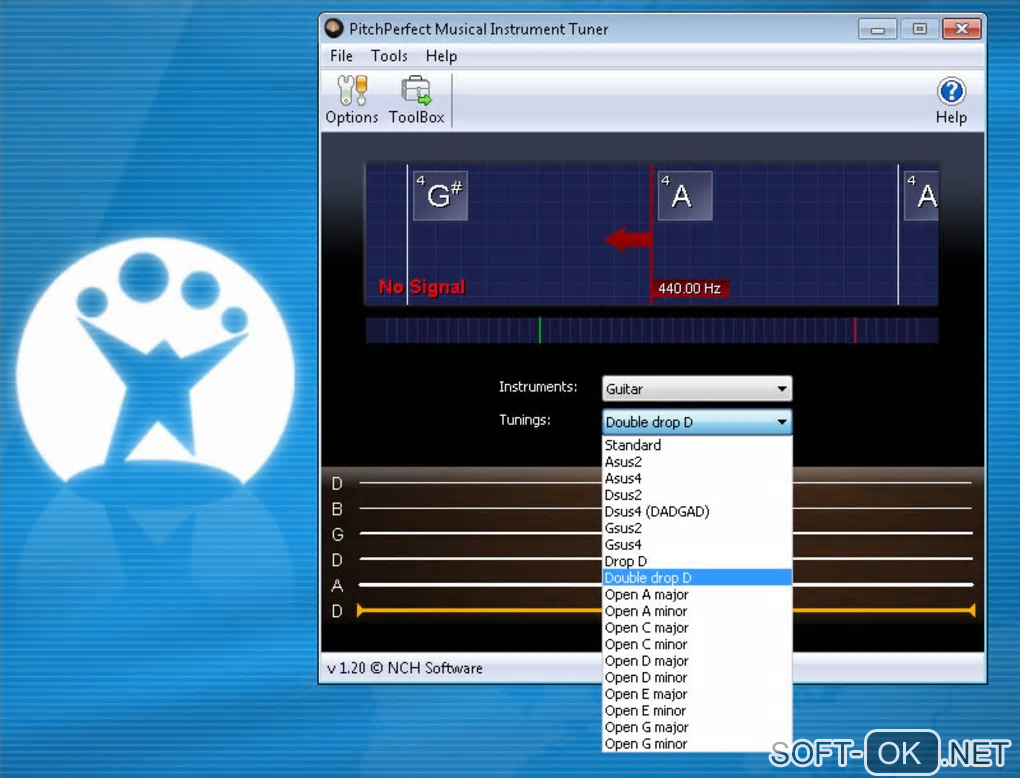Open the Tools menu
The height and width of the screenshot is (778, 1020).
(x=389, y=56)
